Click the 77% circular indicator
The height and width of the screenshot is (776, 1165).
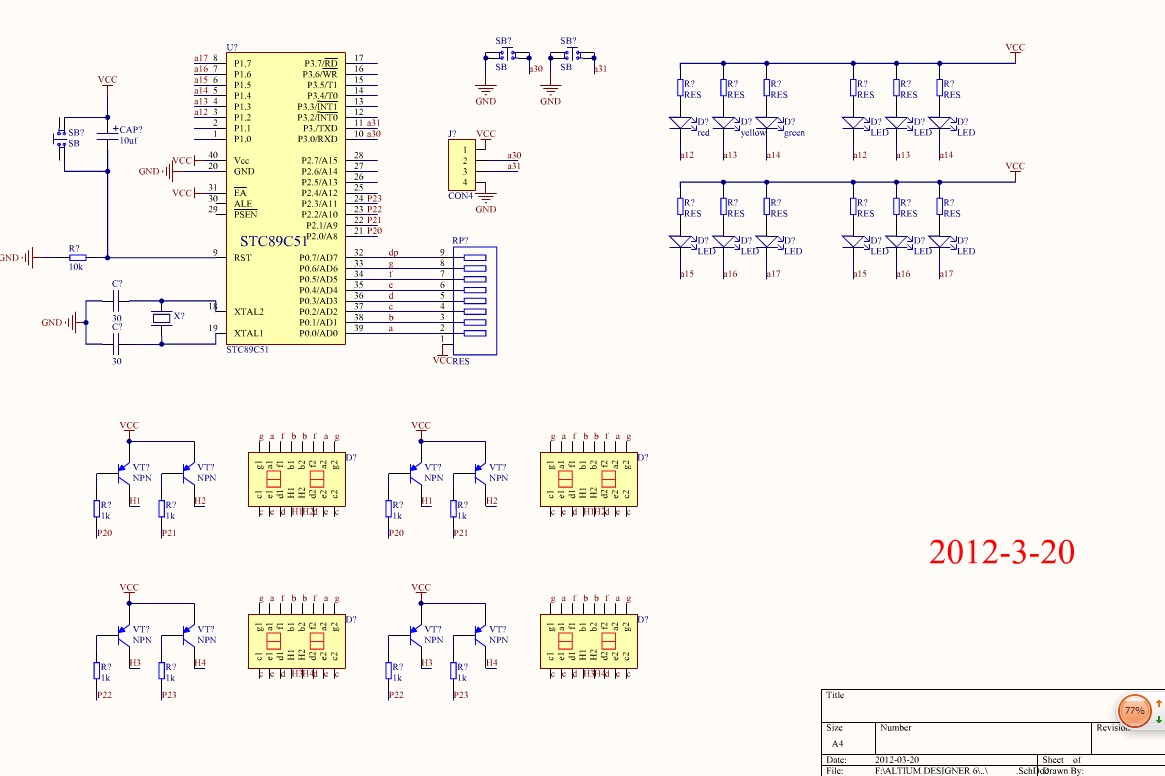(1134, 711)
